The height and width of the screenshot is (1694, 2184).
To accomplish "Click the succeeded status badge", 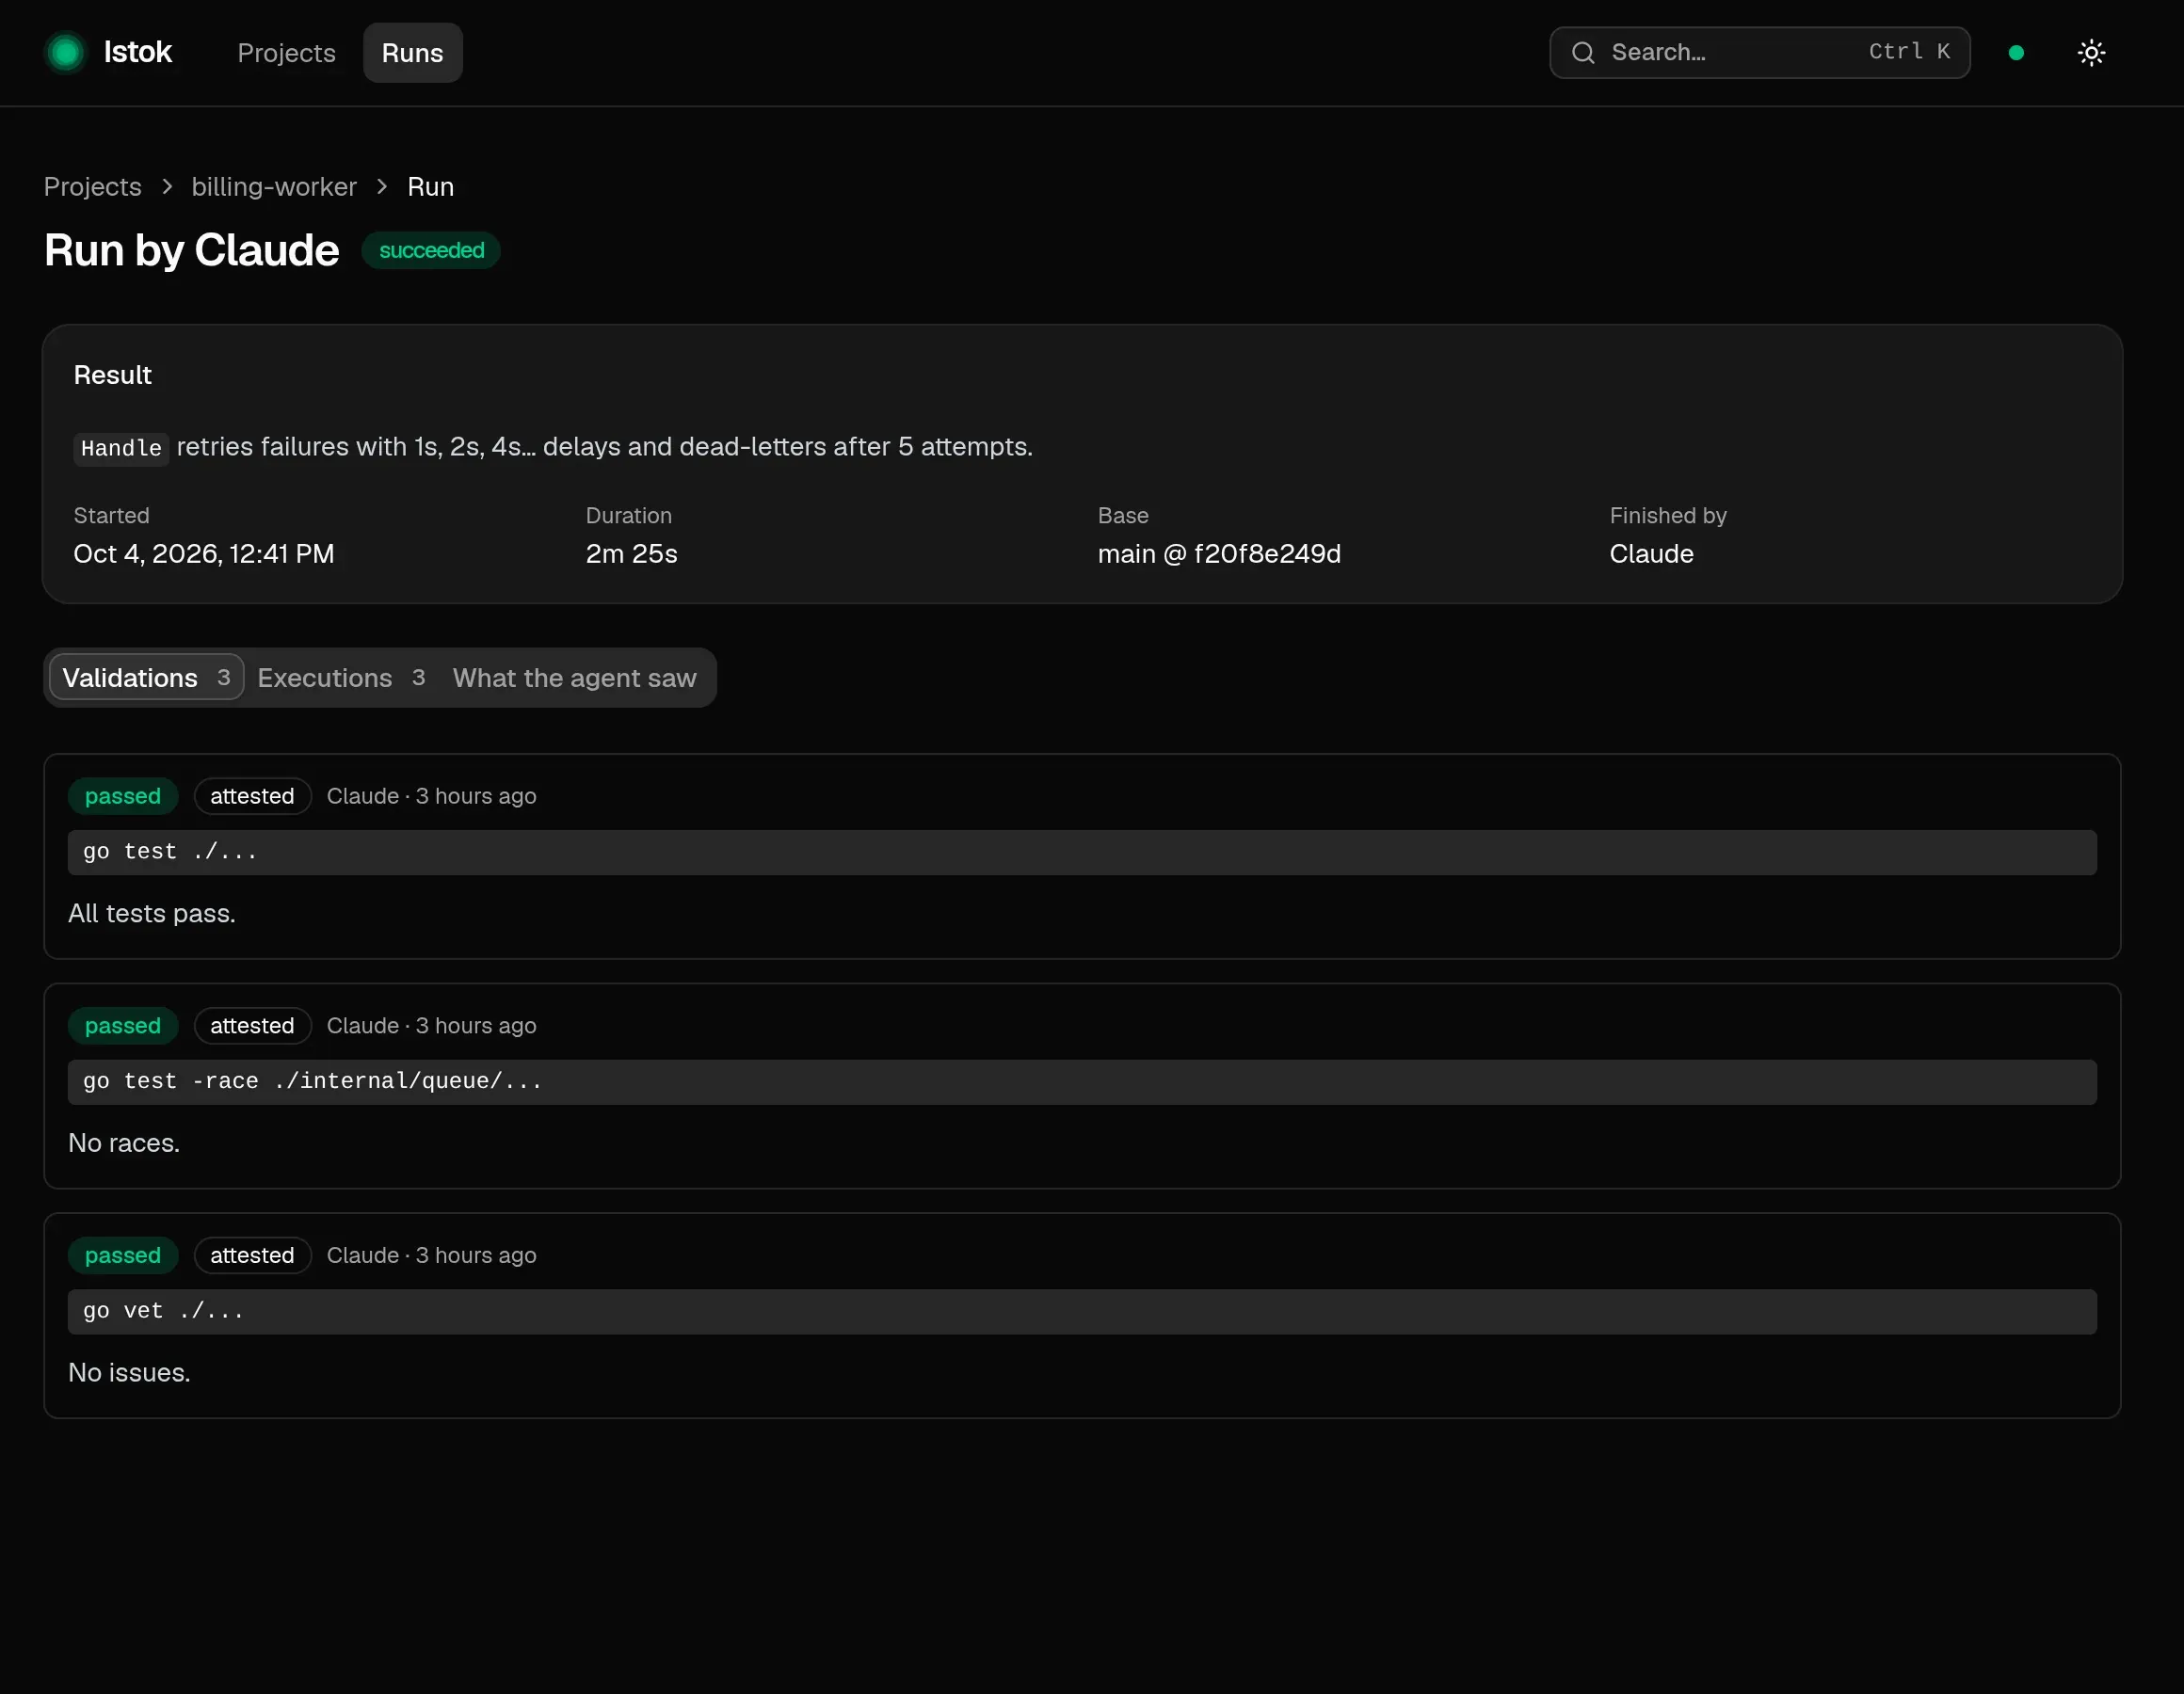I will [431, 250].
